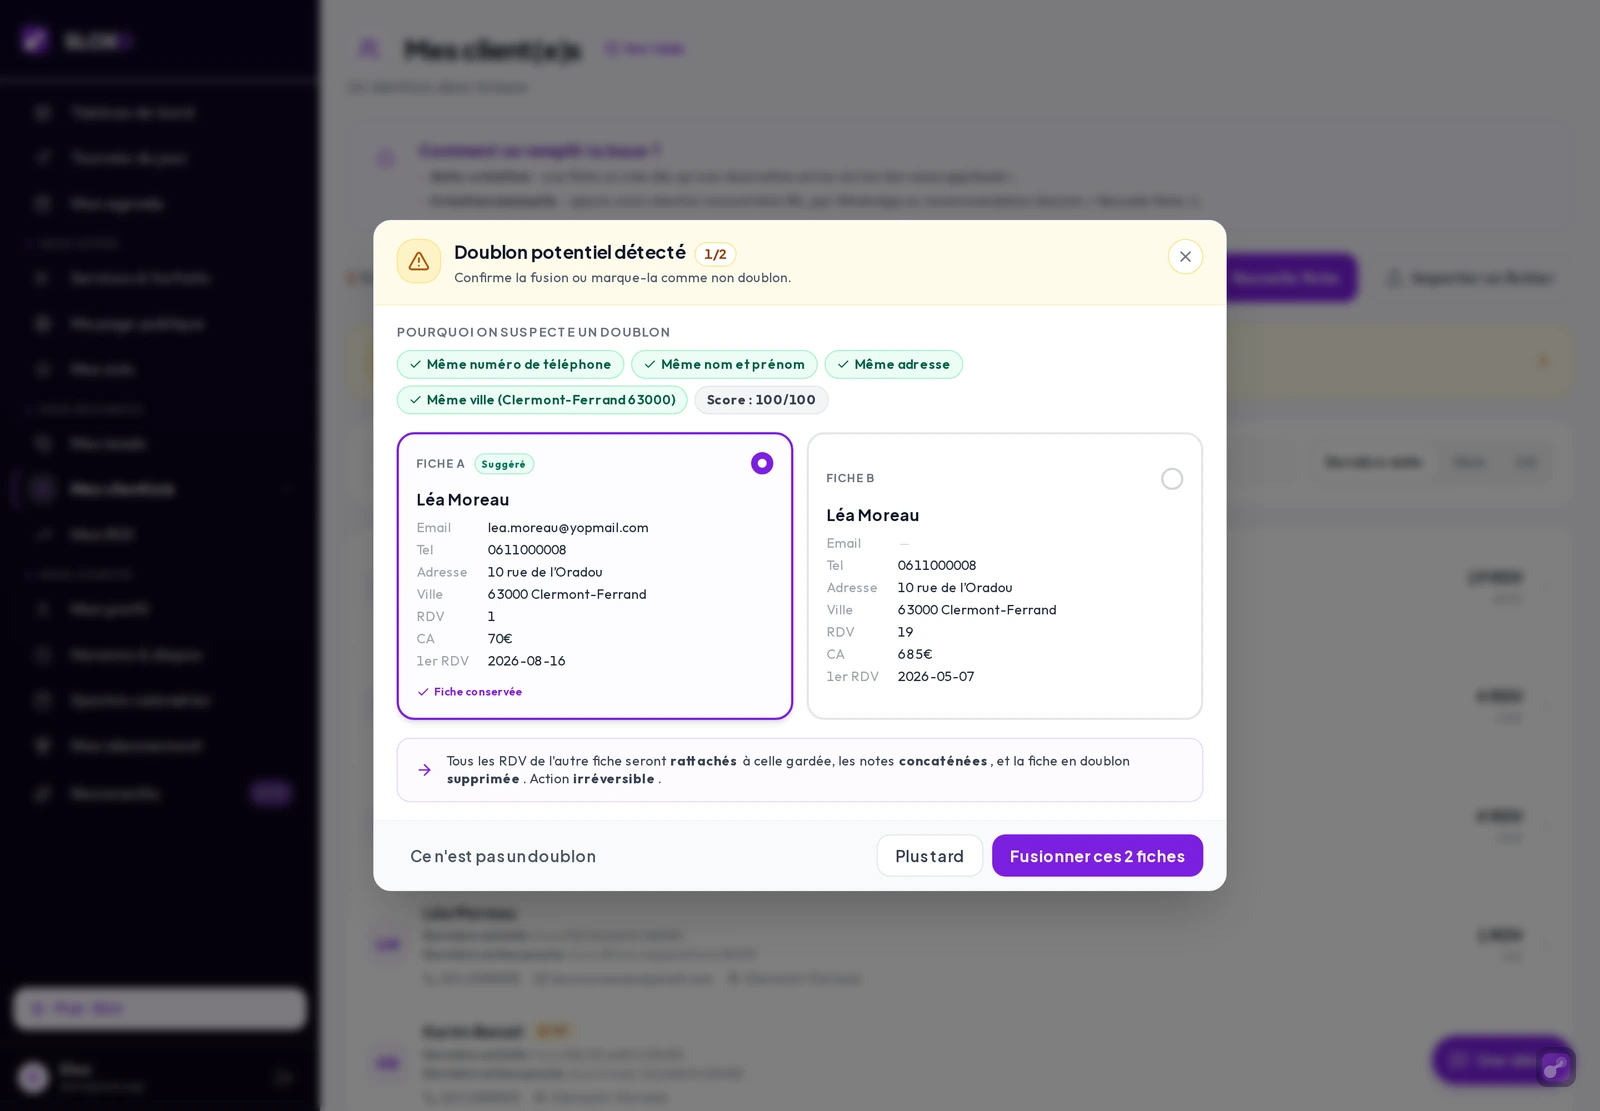
Task: Click checkmark on Même numéro de téléphone chip
Action: pos(415,365)
